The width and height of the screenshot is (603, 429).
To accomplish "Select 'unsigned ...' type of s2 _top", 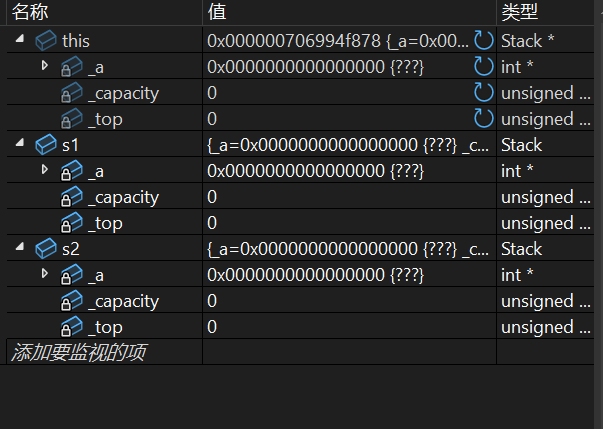I will click(x=546, y=327).
